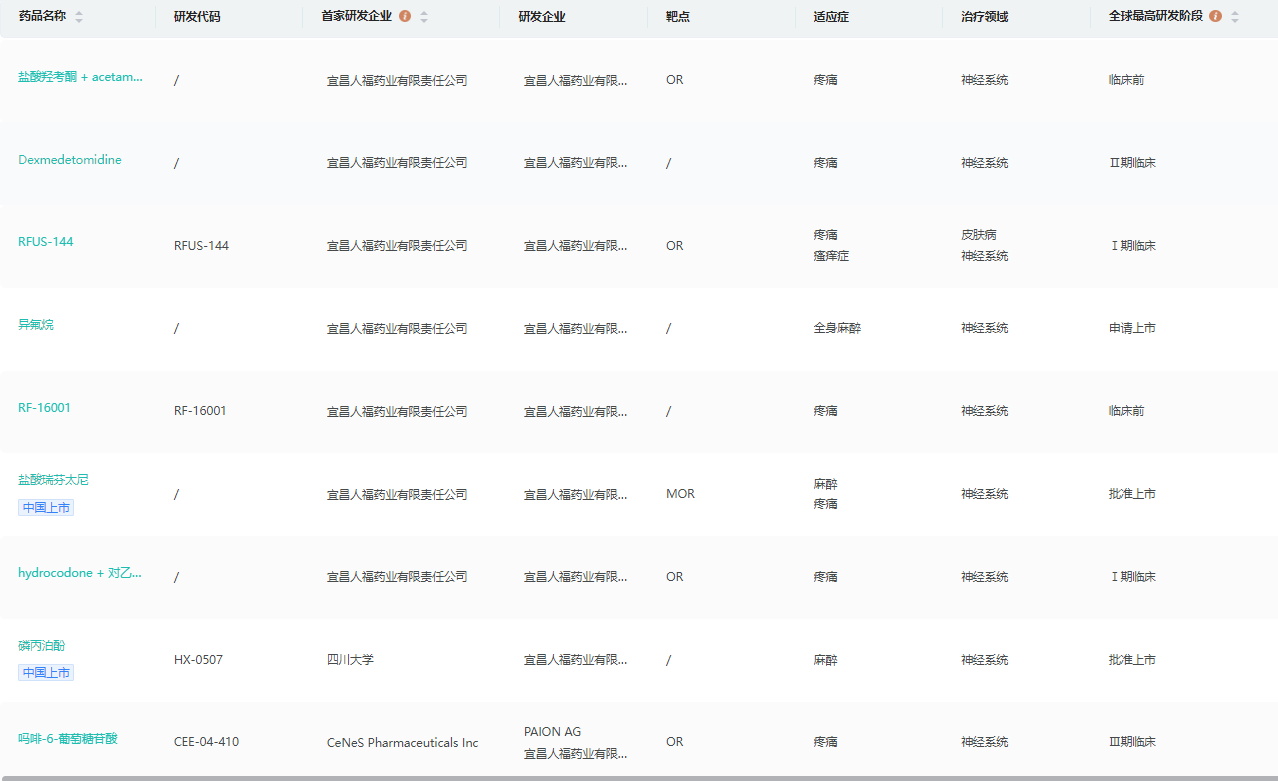Select CeNeS Pharmaceuticals Inc cell
This screenshot has width=1278, height=781.
pos(403,743)
